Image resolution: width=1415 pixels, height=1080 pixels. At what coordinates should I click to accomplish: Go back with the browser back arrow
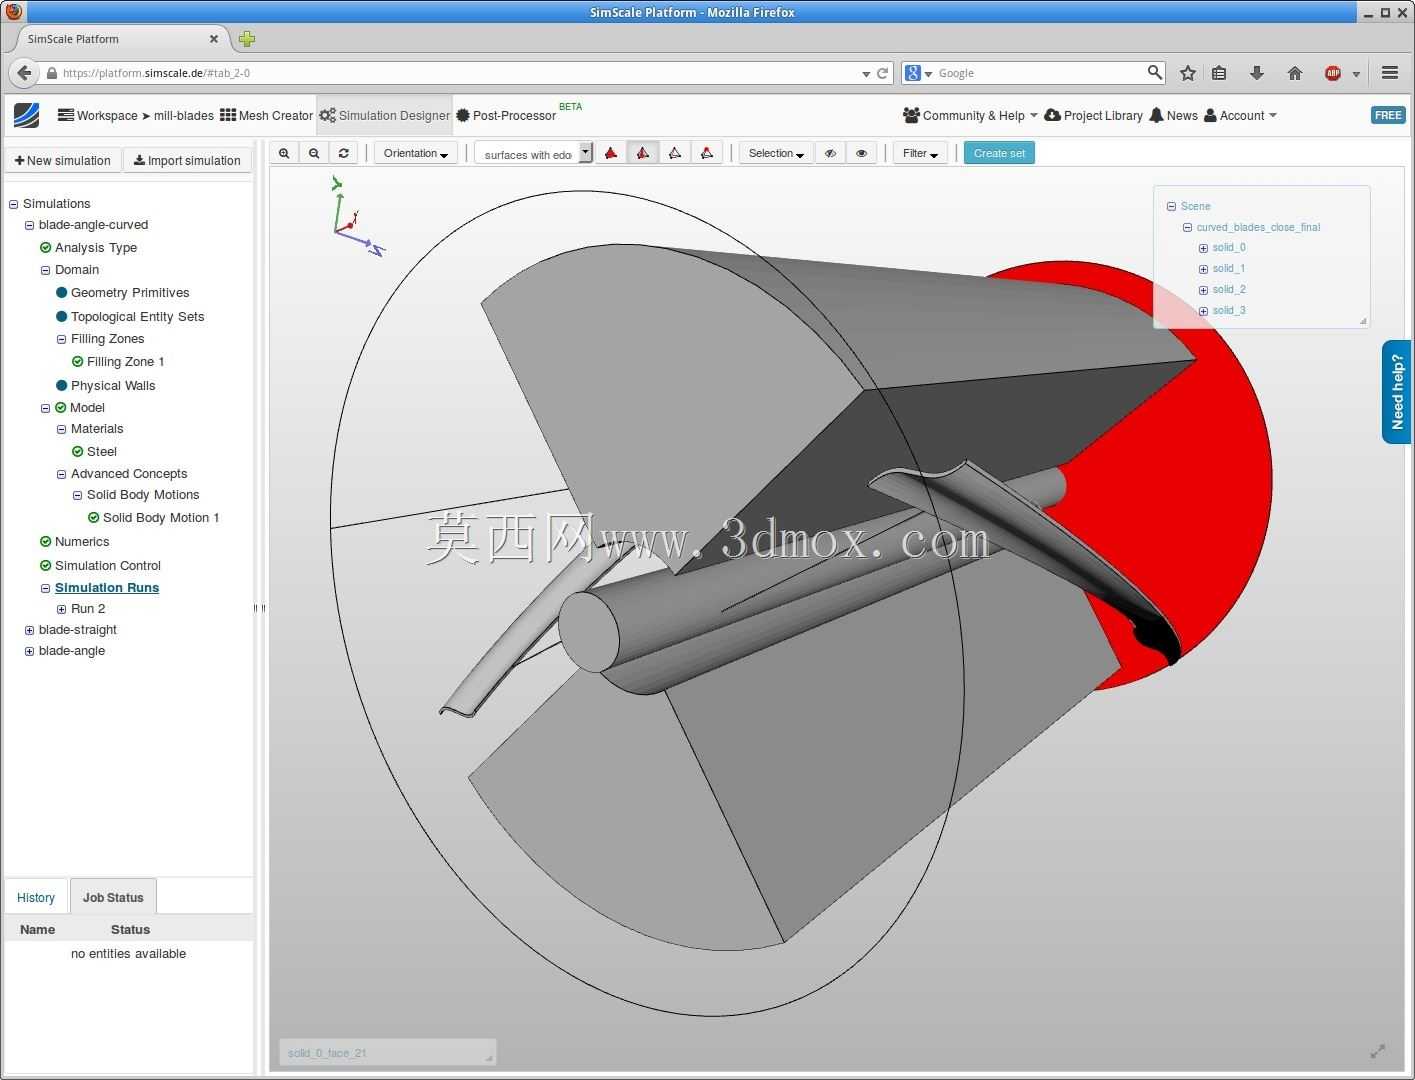[x=24, y=73]
